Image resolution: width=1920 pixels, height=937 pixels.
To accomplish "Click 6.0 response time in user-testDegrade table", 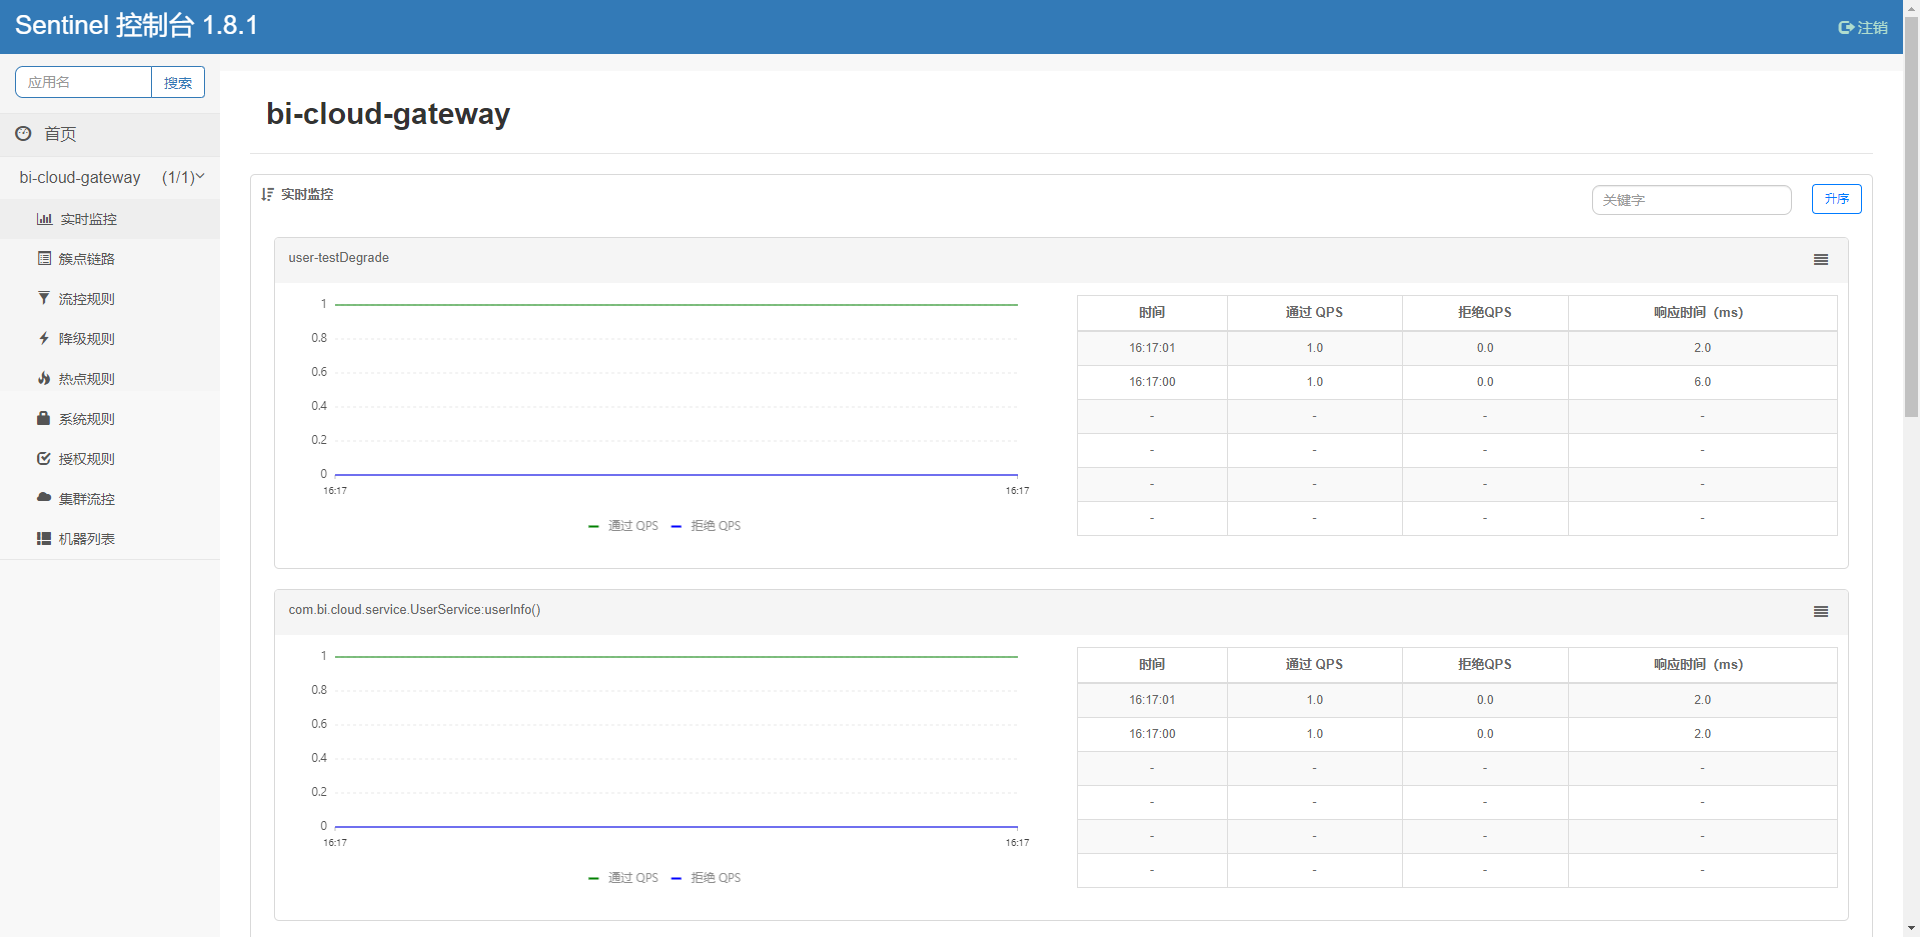I will (x=1702, y=382).
